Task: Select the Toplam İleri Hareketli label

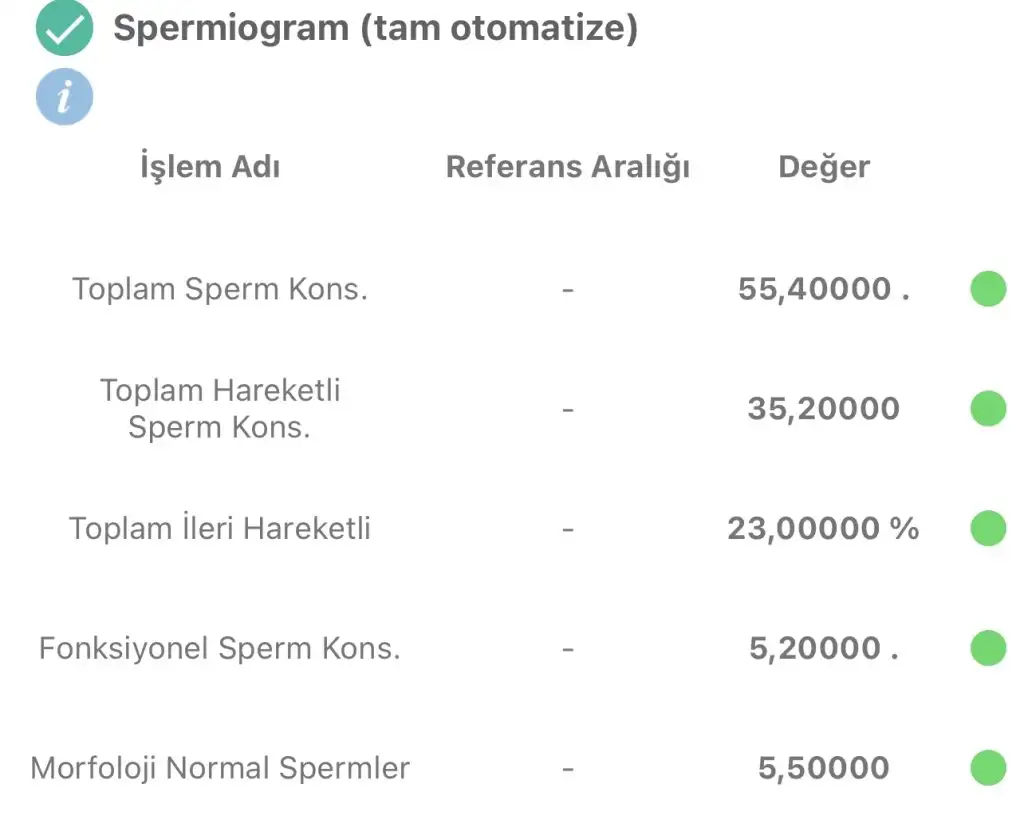Action: pyautogui.click(x=220, y=528)
